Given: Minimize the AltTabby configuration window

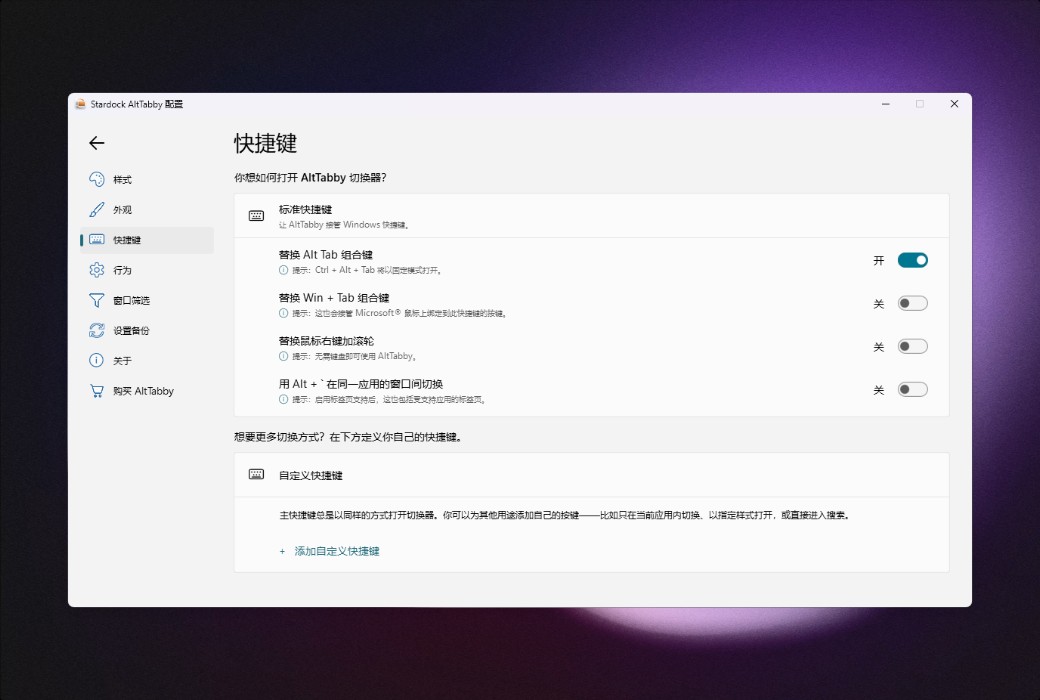Looking at the screenshot, I should click(x=885, y=104).
